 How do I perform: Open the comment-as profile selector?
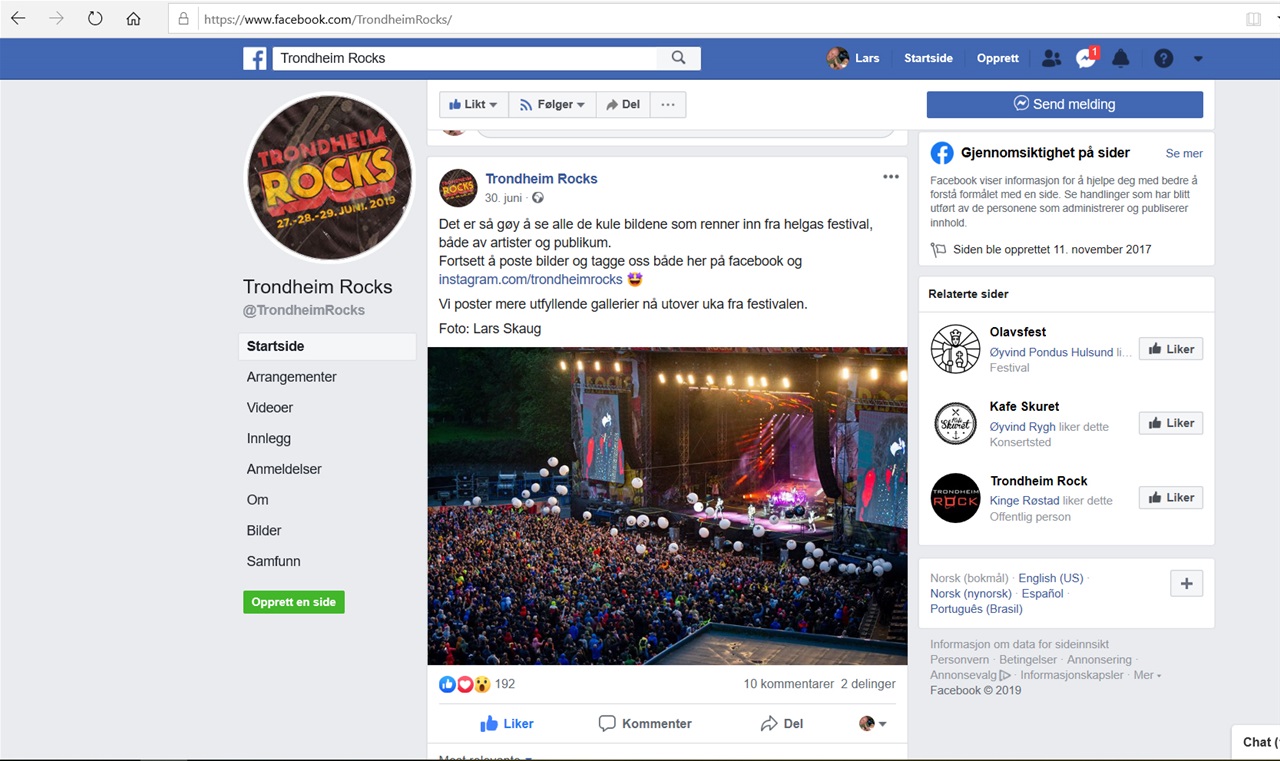[873, 723]
